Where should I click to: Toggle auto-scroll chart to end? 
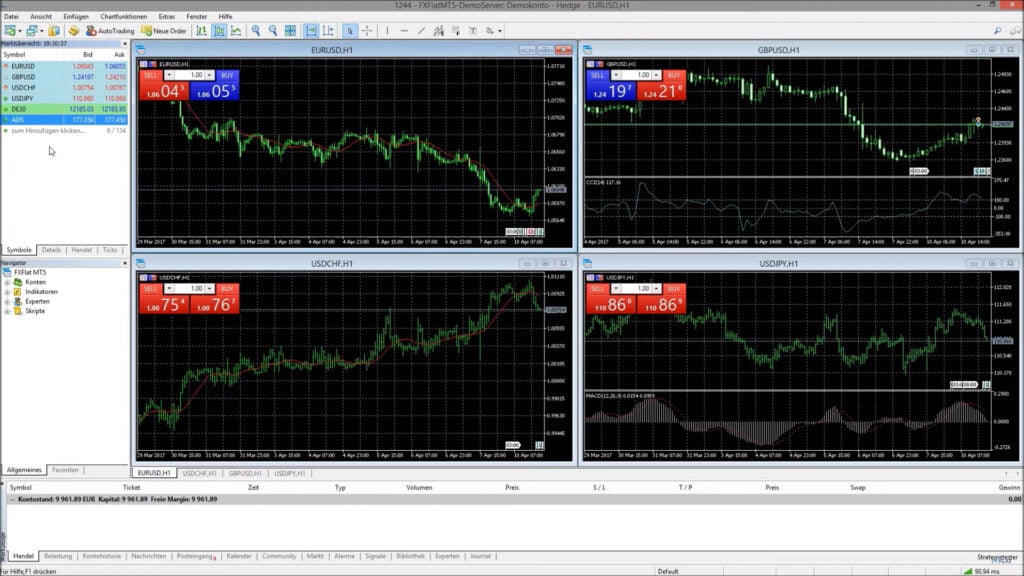point(311,31)
